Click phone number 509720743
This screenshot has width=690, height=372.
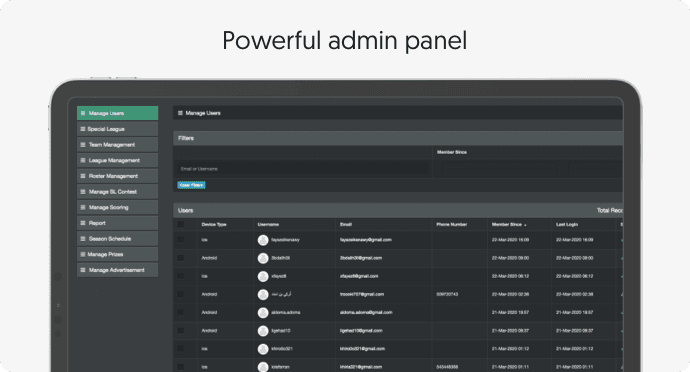pyautogui.click(x=447, y=294)
